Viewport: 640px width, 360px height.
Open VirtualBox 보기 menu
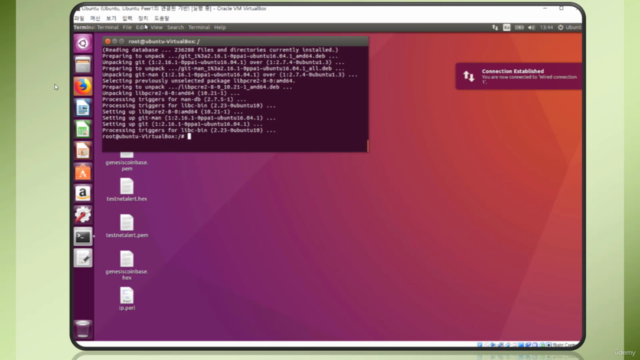[111, 18]
